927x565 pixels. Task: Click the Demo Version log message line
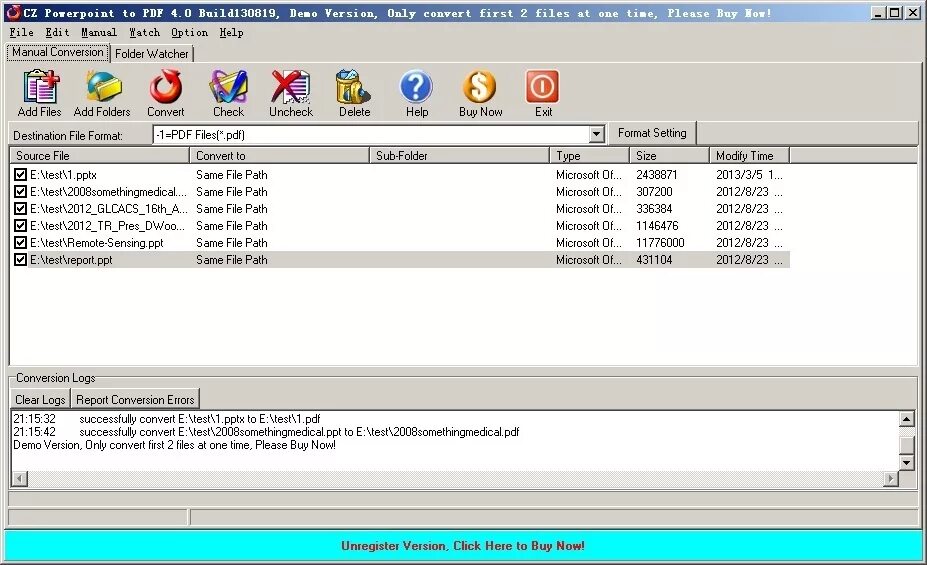(174, 445)
